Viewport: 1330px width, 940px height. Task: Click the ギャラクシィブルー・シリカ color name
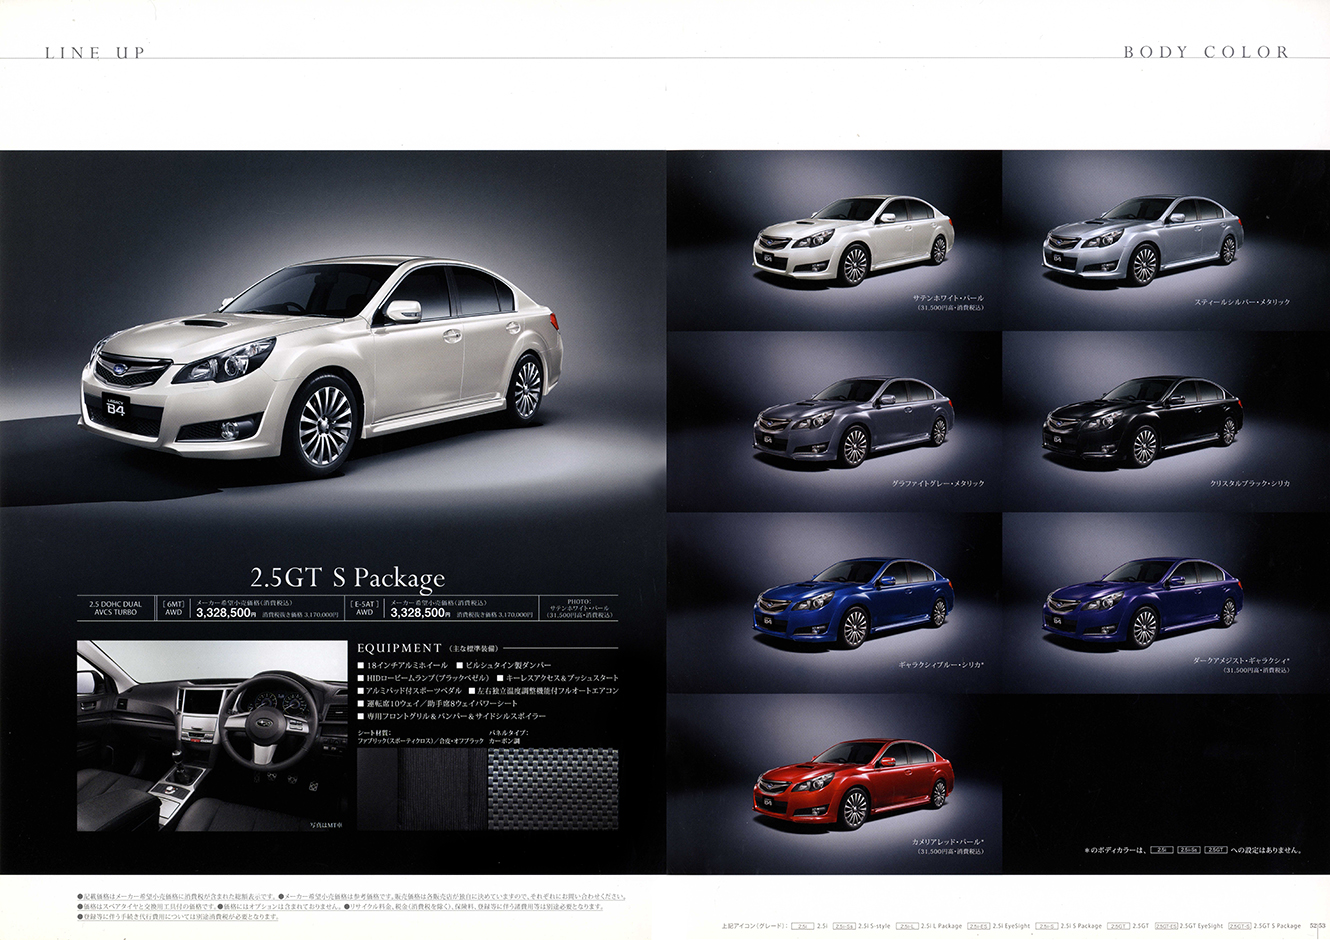pyautogui.click(x=942, y=665)
